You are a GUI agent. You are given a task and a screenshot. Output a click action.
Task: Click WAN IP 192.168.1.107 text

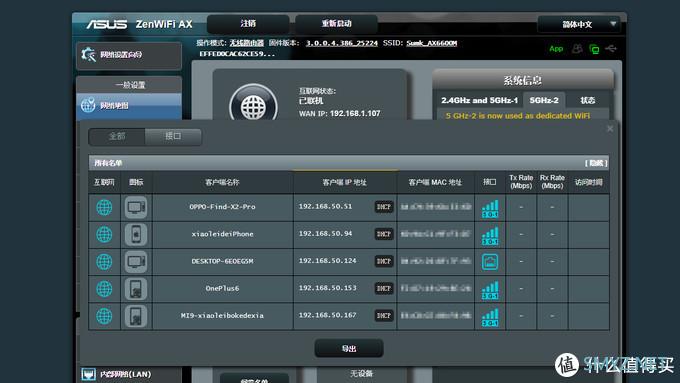[355, 113]
